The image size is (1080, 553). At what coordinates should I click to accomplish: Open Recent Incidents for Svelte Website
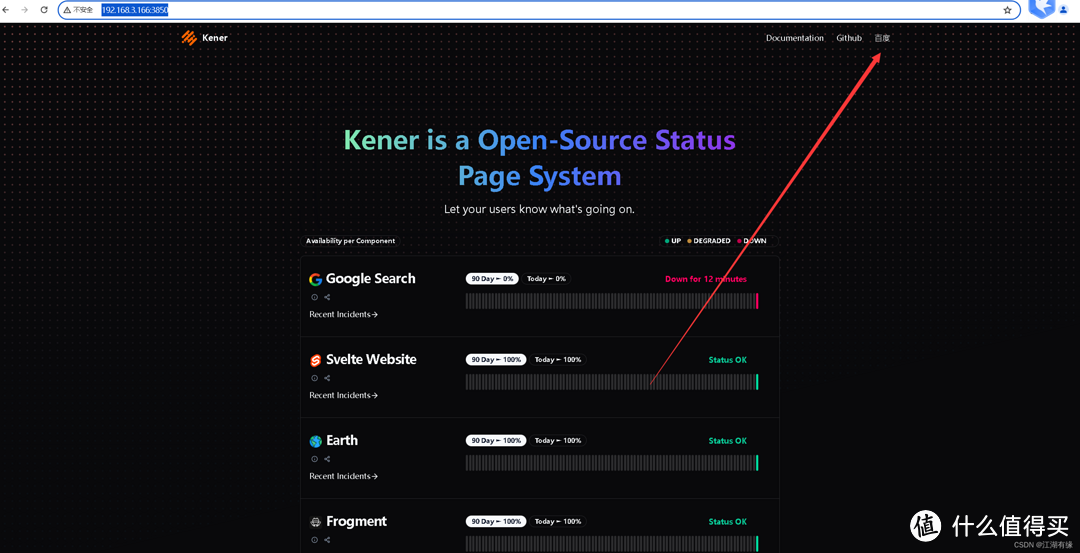point(344,395)
